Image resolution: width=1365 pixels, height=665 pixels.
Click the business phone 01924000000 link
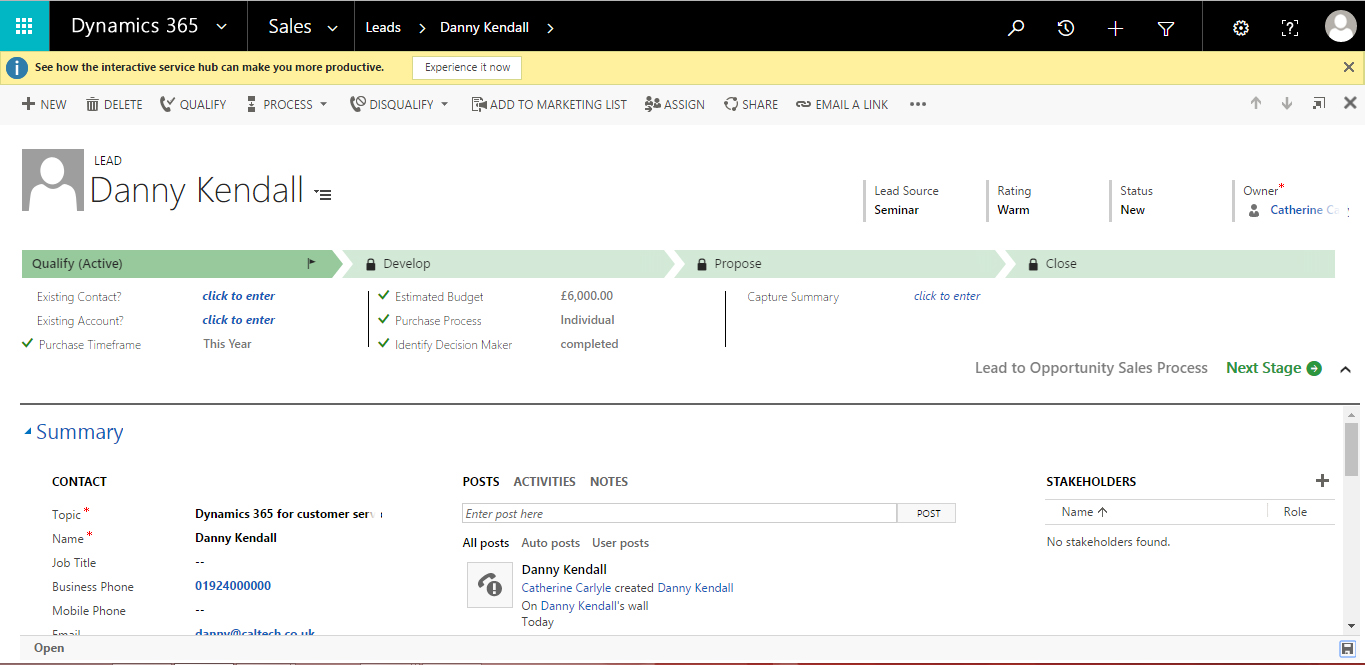click(x=233, y=586)
